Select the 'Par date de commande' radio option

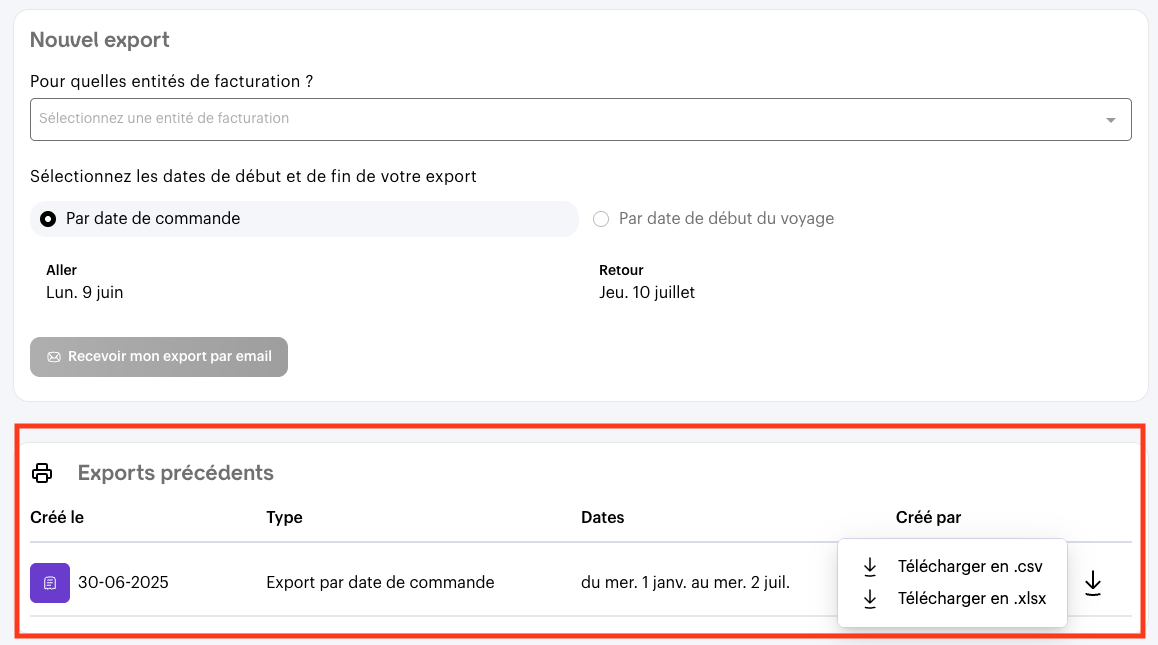pos(48,219)
